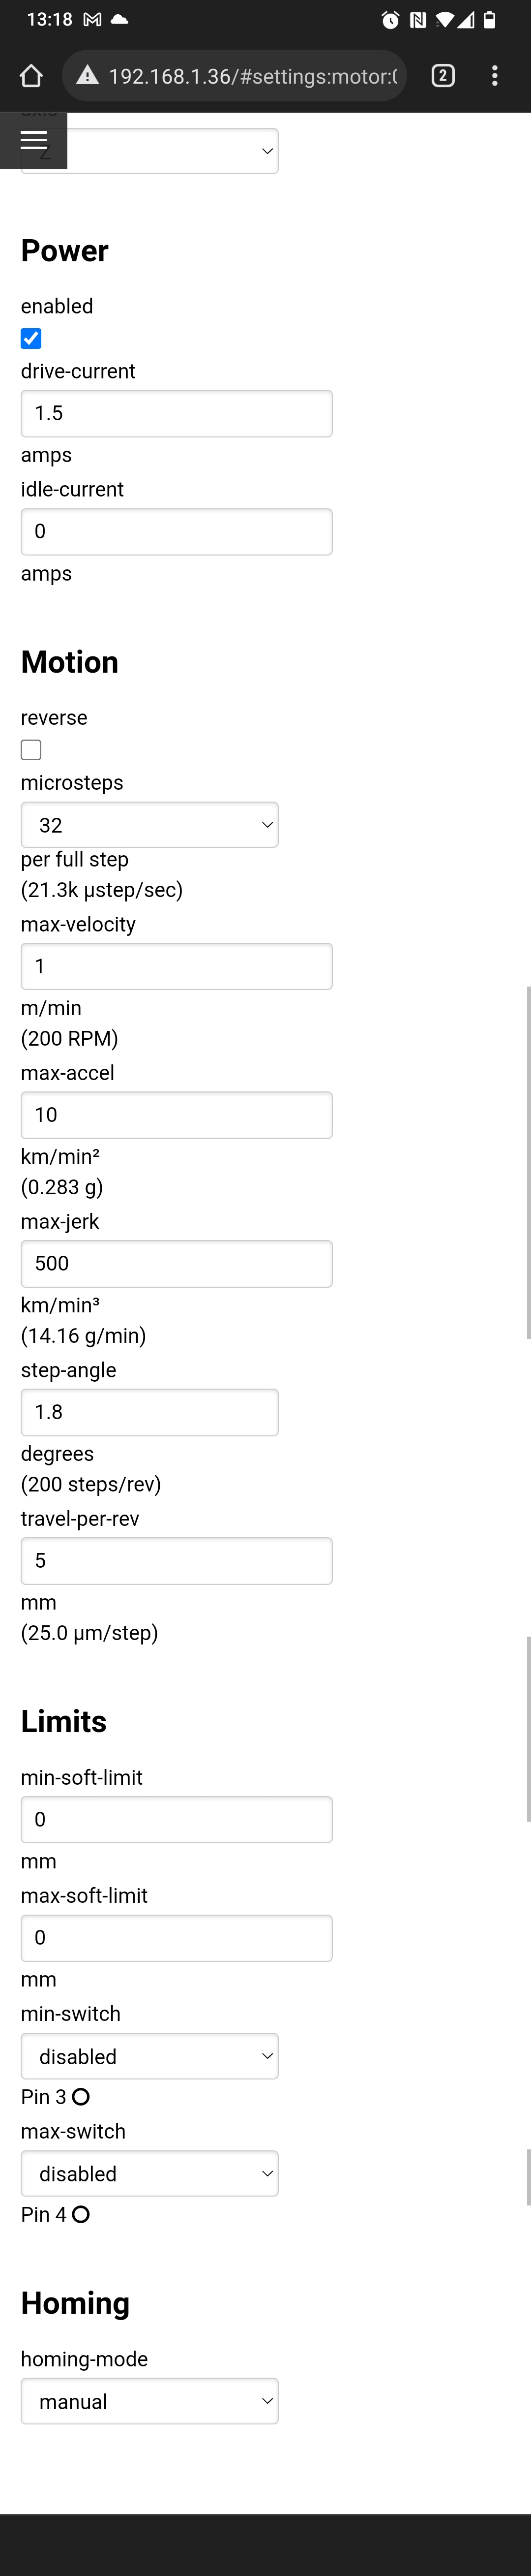Expand the min-switch dropdown

[x=150, y=2056]
